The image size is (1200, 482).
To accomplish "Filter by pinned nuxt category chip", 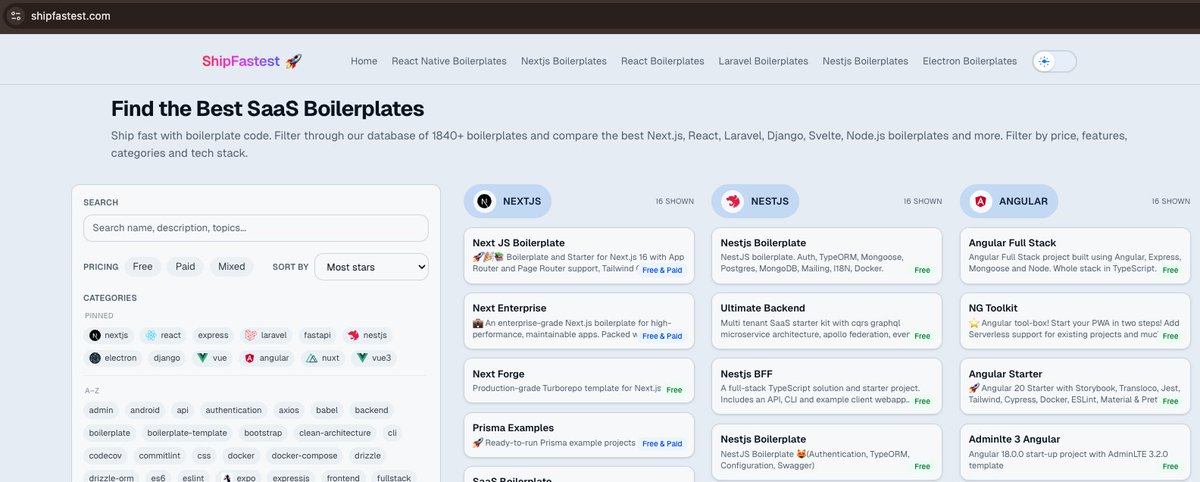I will pyautogui.click(x=325, y=357).
